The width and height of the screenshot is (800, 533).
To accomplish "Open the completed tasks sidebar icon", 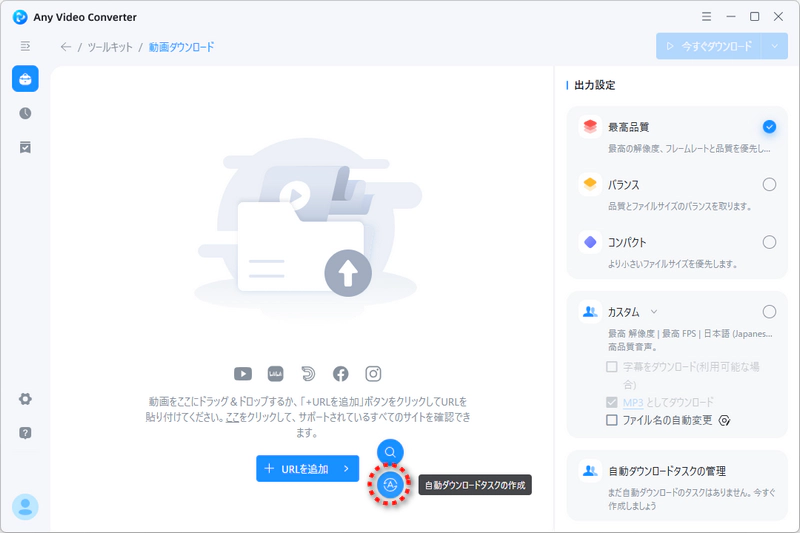I will [x=25, y=147].
